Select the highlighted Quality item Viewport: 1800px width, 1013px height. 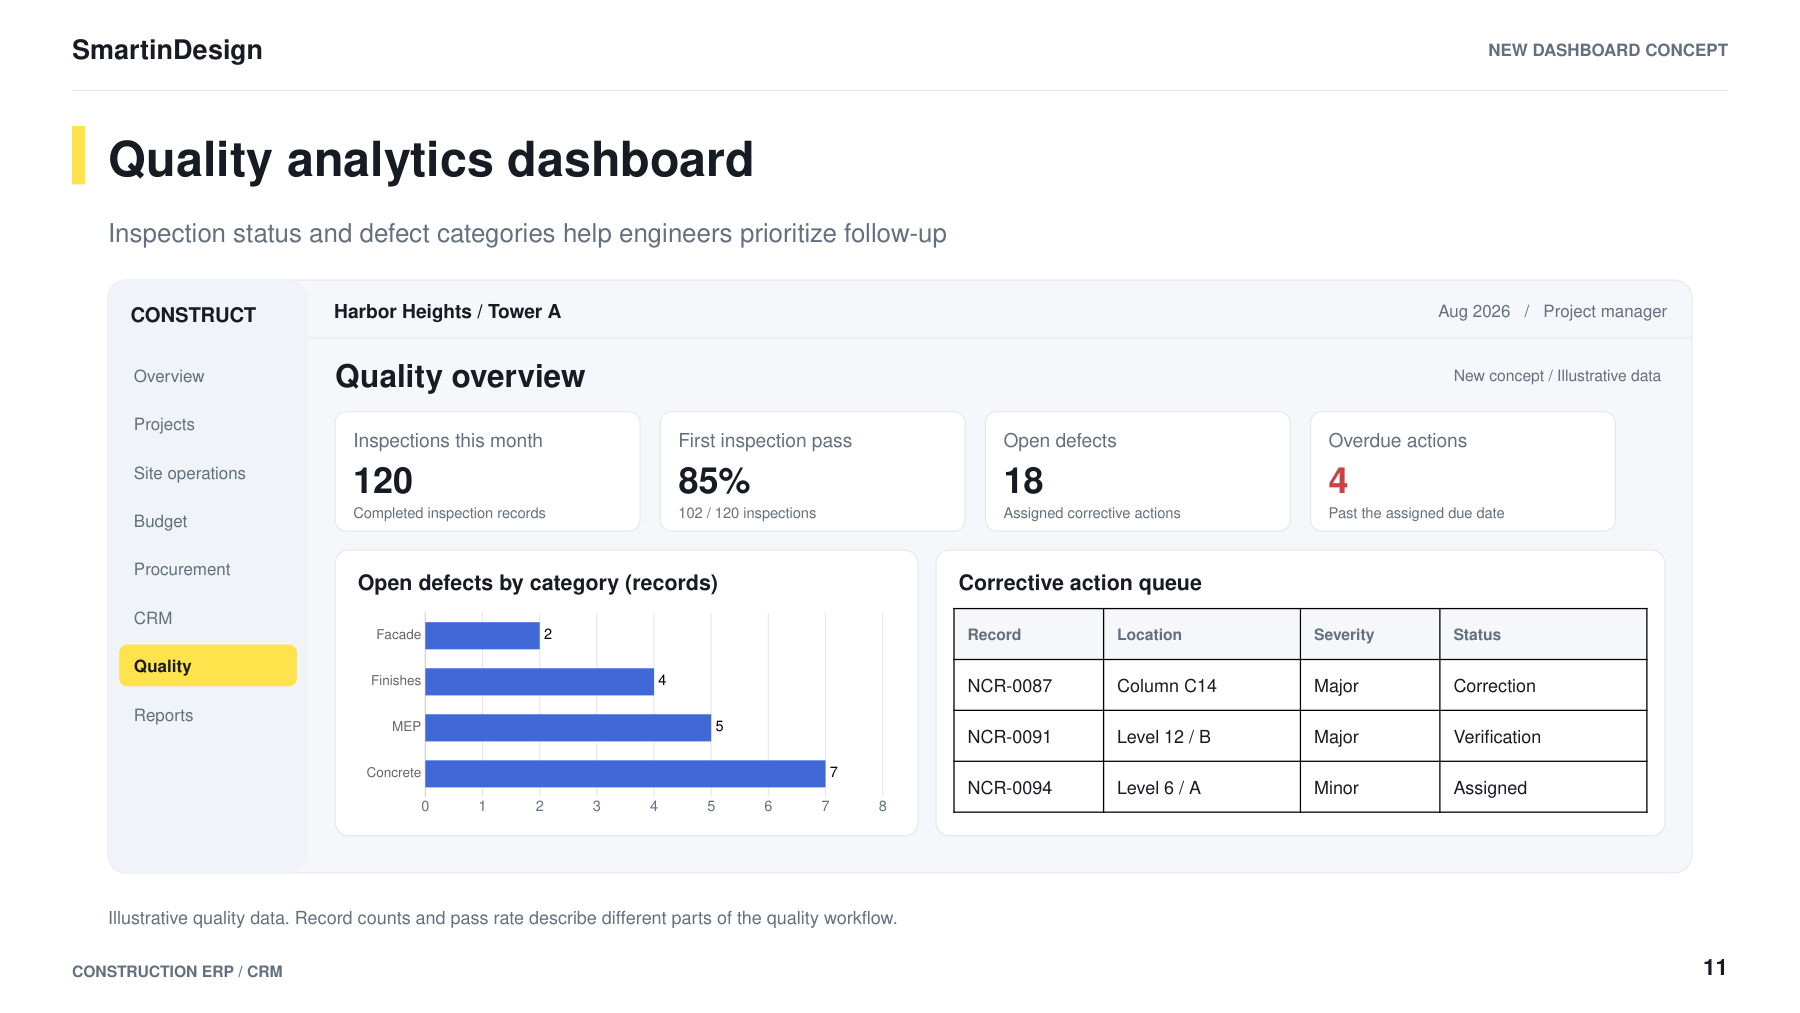pyautogui.click(x=208, y=666)
